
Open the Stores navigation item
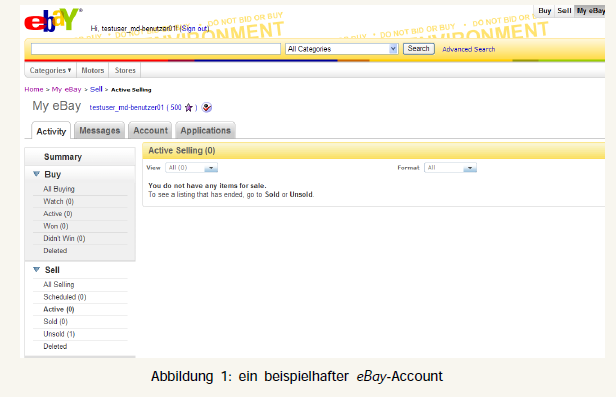click(125, 70)
